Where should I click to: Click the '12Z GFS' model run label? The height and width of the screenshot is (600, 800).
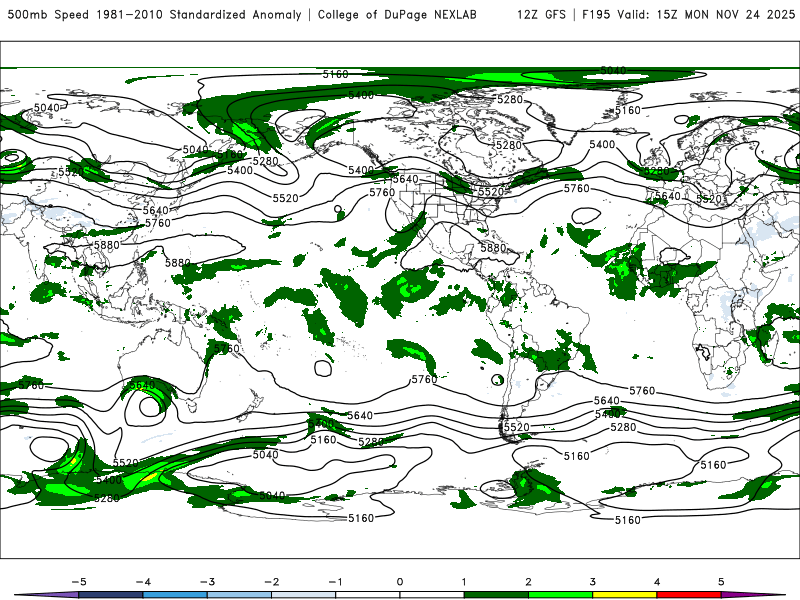pos(541,14)
